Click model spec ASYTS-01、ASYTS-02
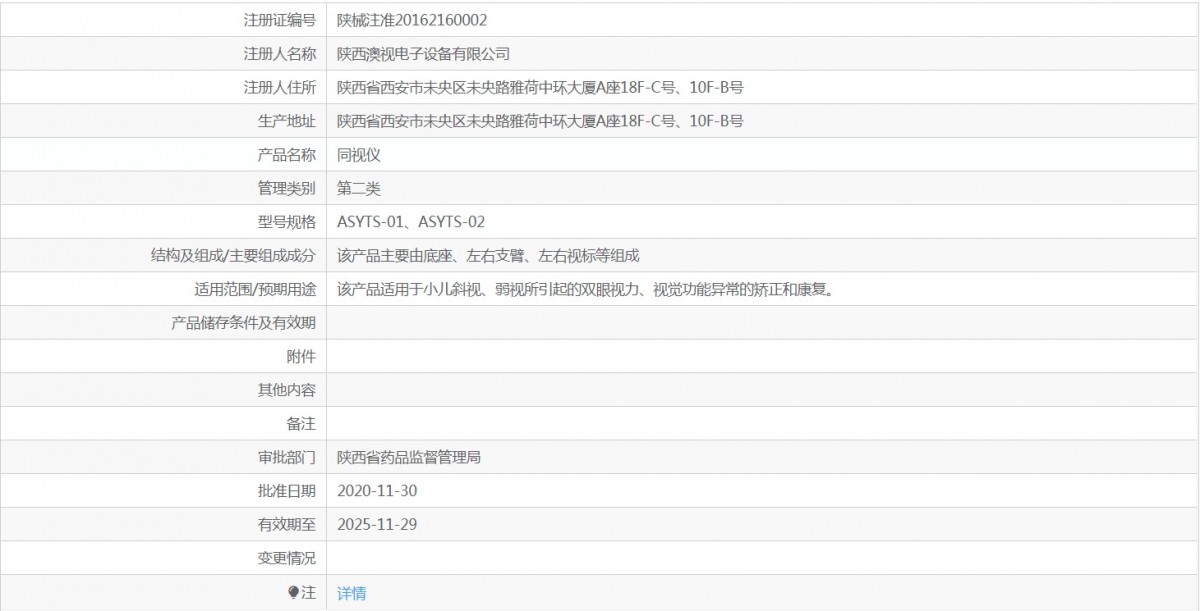 [x=411, y=222]
